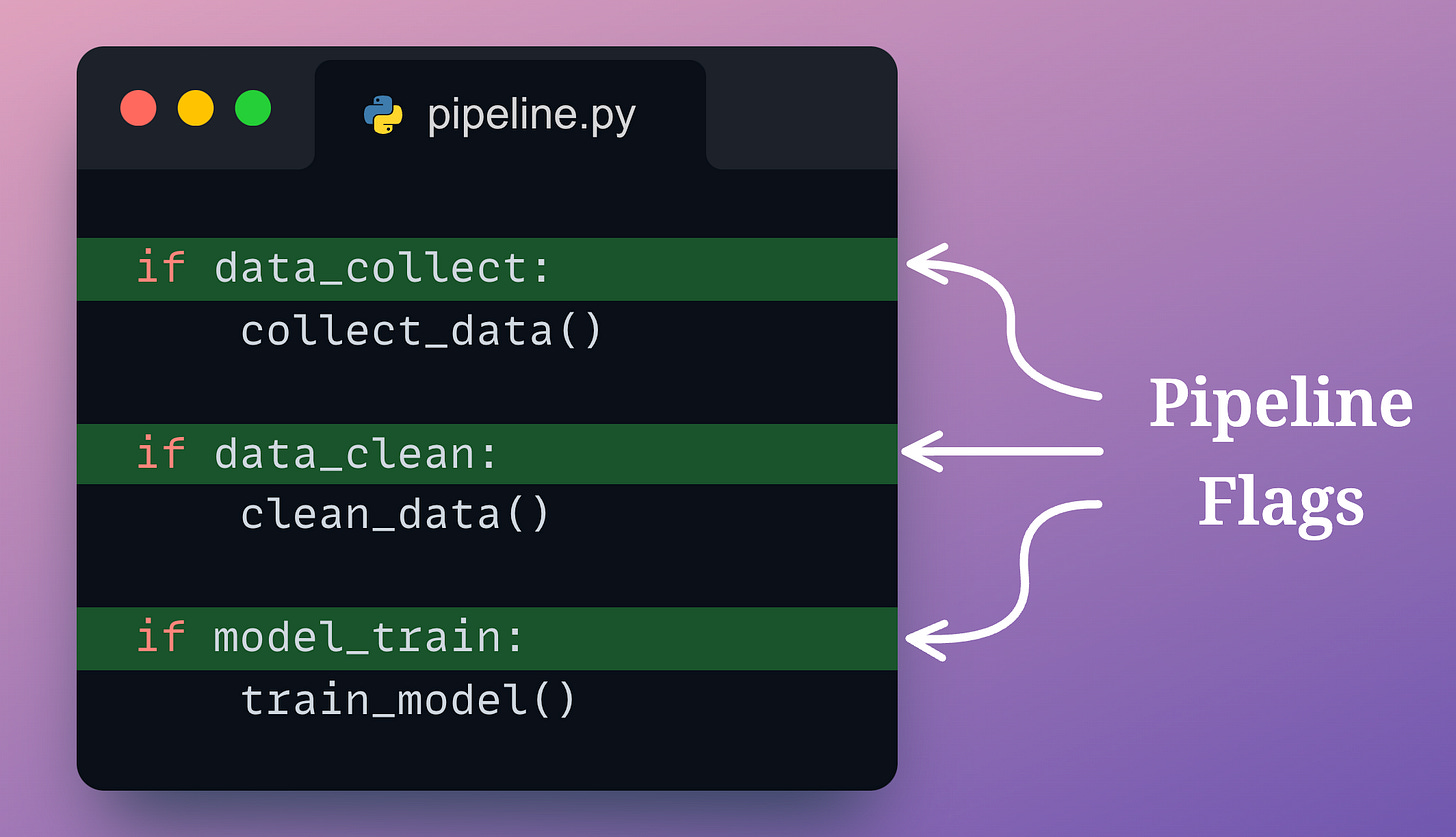
Task: Place cursor on collect_data() call
Action: (421, 330)
